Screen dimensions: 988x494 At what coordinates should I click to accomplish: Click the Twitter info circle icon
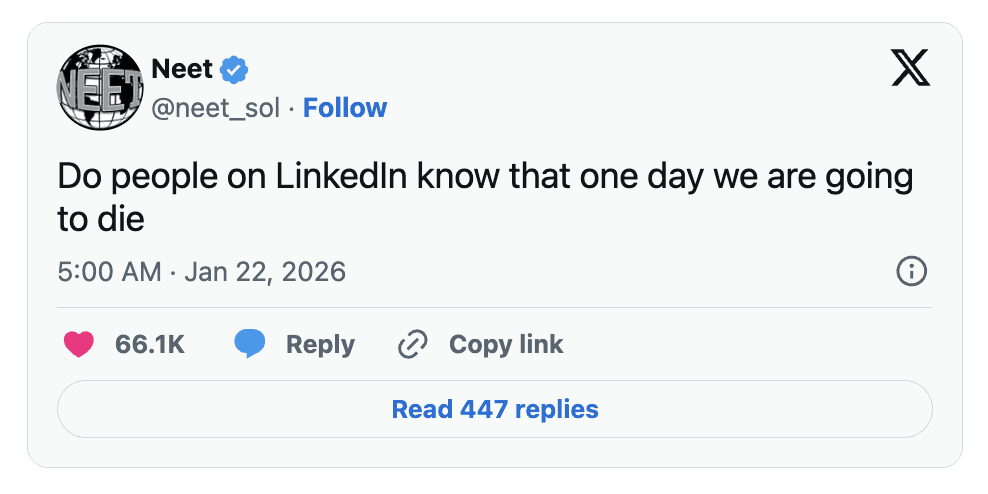point(911,271)
